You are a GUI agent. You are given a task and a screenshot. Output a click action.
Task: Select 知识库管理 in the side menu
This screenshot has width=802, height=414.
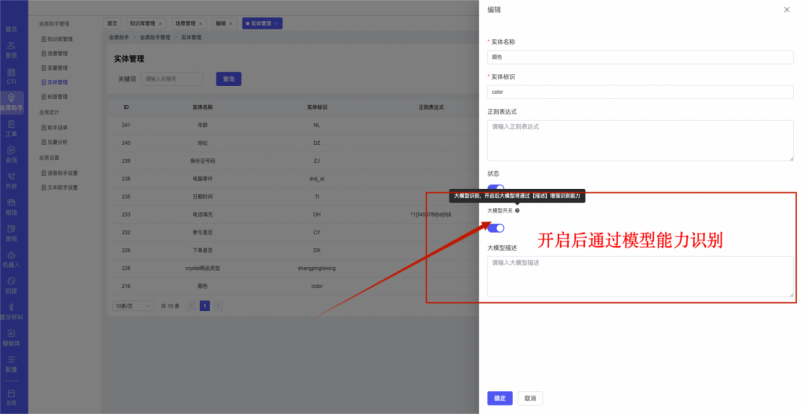[x=61, y=39]
